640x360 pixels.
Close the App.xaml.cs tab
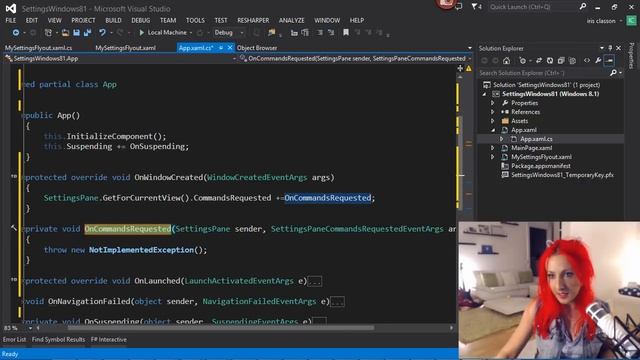point(230,48)
